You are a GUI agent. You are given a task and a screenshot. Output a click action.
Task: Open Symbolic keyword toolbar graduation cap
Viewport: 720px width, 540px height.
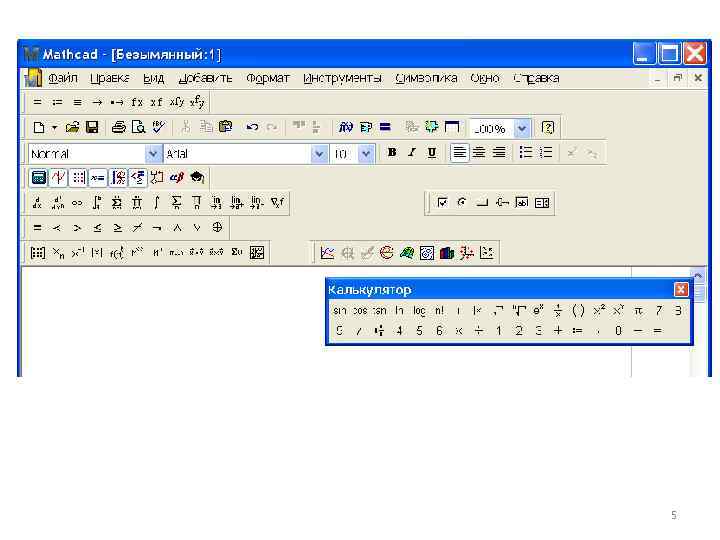coord(197,178)
